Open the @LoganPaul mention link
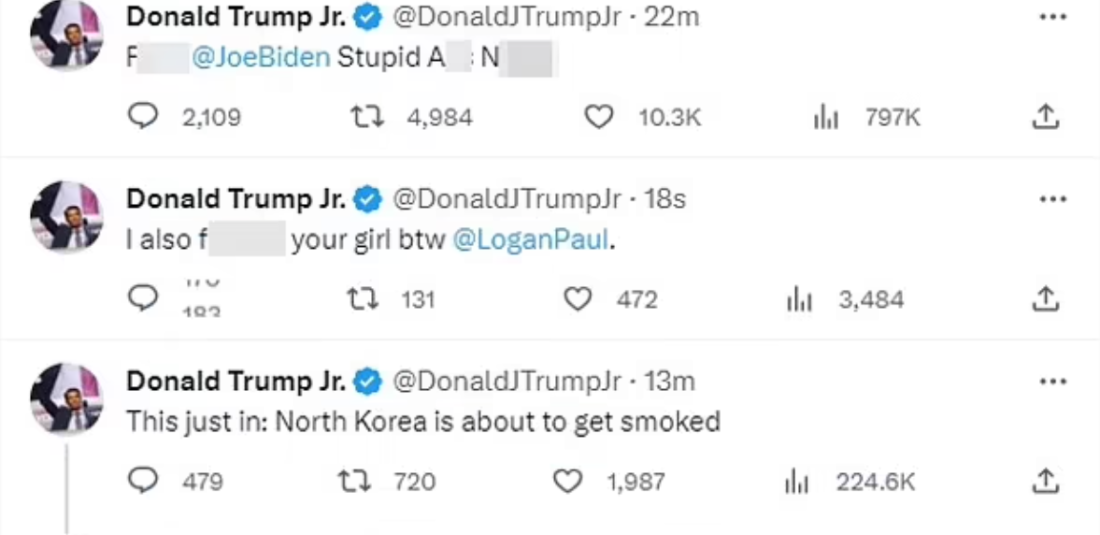This screenshot has height=535, width=1100. [x=530, y=241]
